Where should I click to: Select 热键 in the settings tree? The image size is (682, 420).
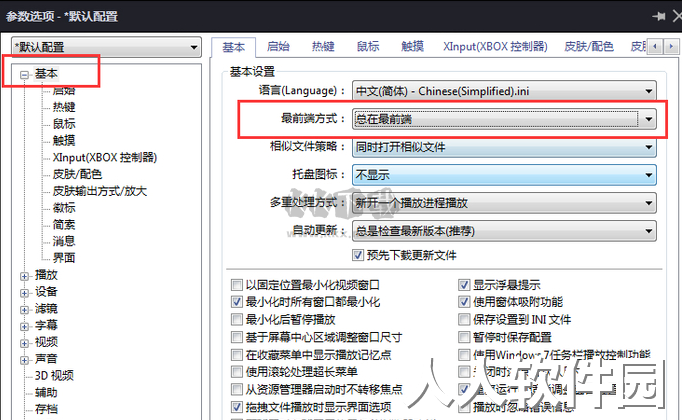click(64, 107)
